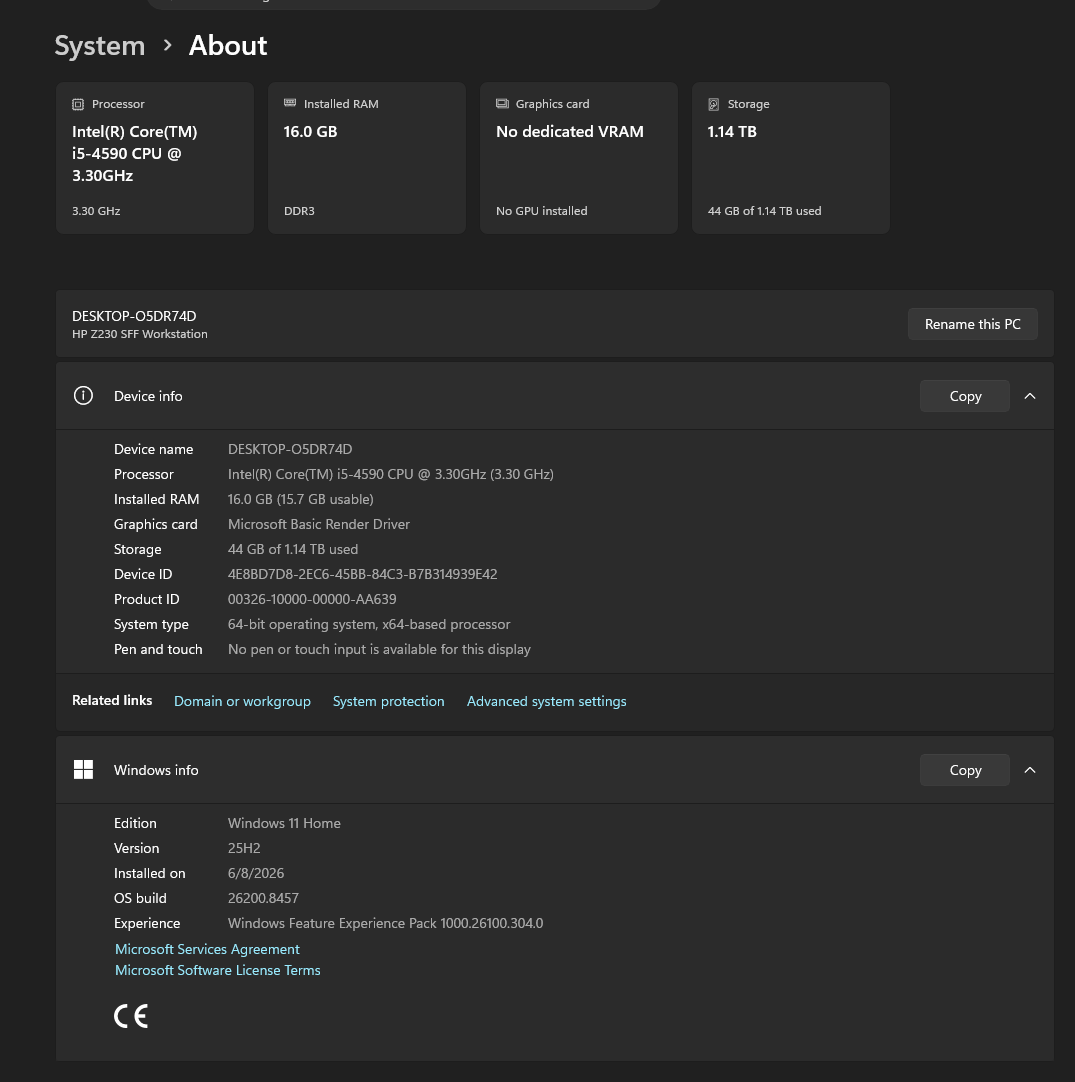Click the Processor card chip icon
This screenshot has height=1082, width=1075.
coord(78,104)
